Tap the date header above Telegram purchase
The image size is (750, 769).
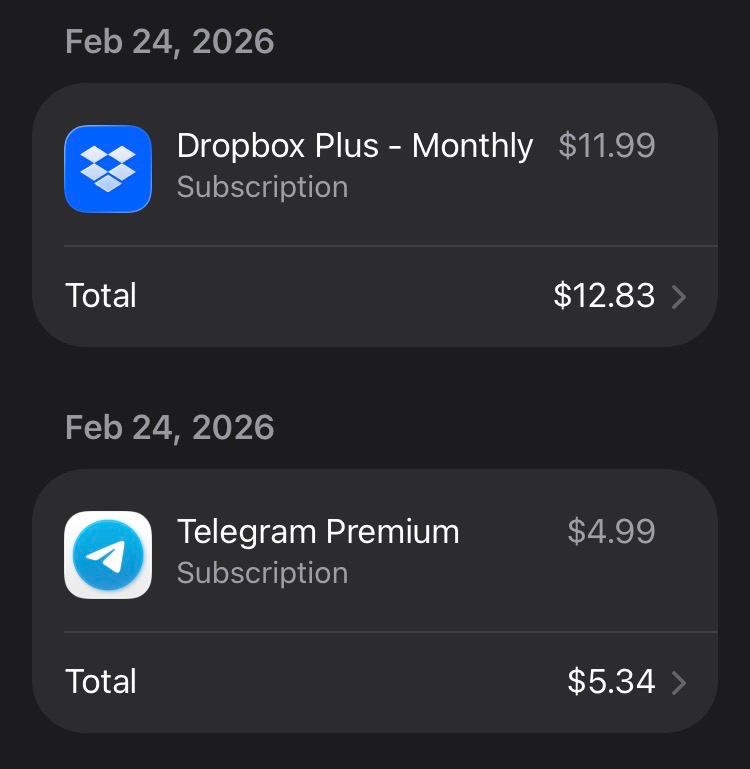(169, 428)
